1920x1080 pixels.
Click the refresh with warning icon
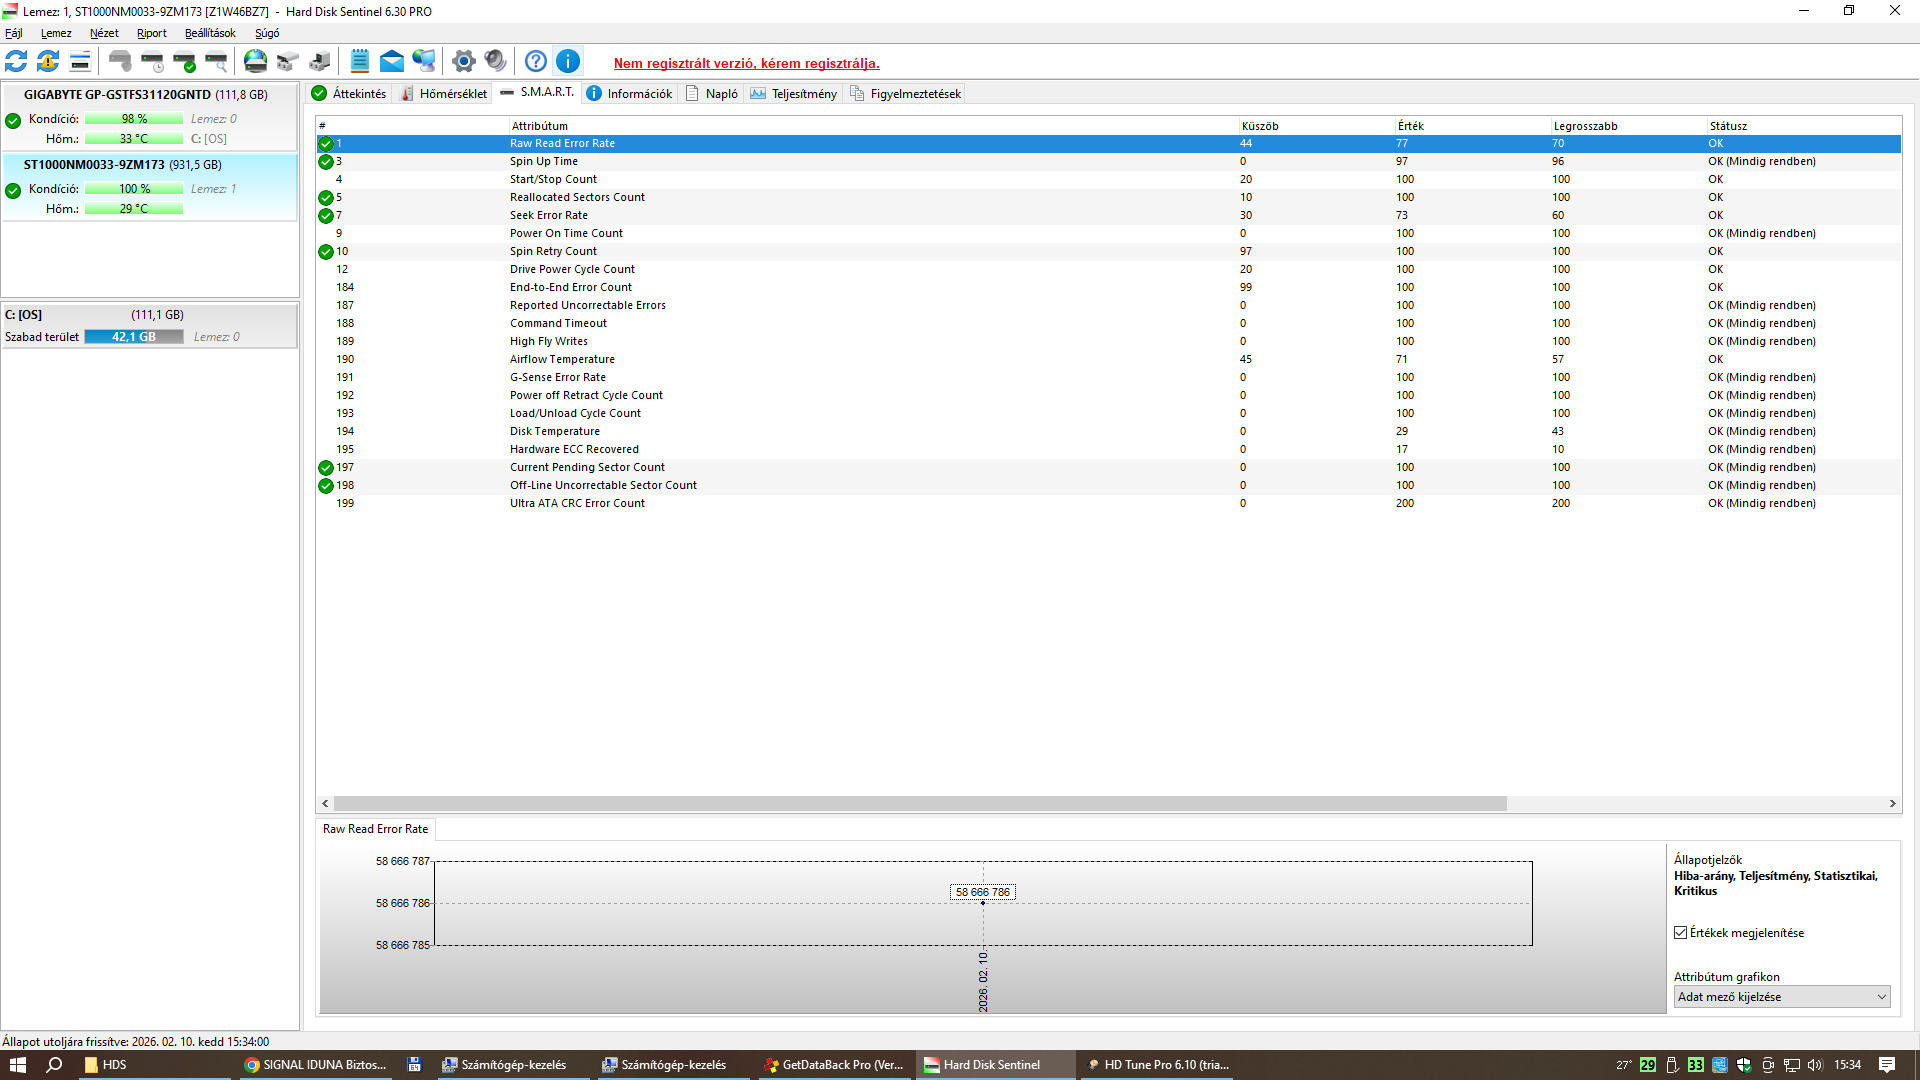coord(48,61)
